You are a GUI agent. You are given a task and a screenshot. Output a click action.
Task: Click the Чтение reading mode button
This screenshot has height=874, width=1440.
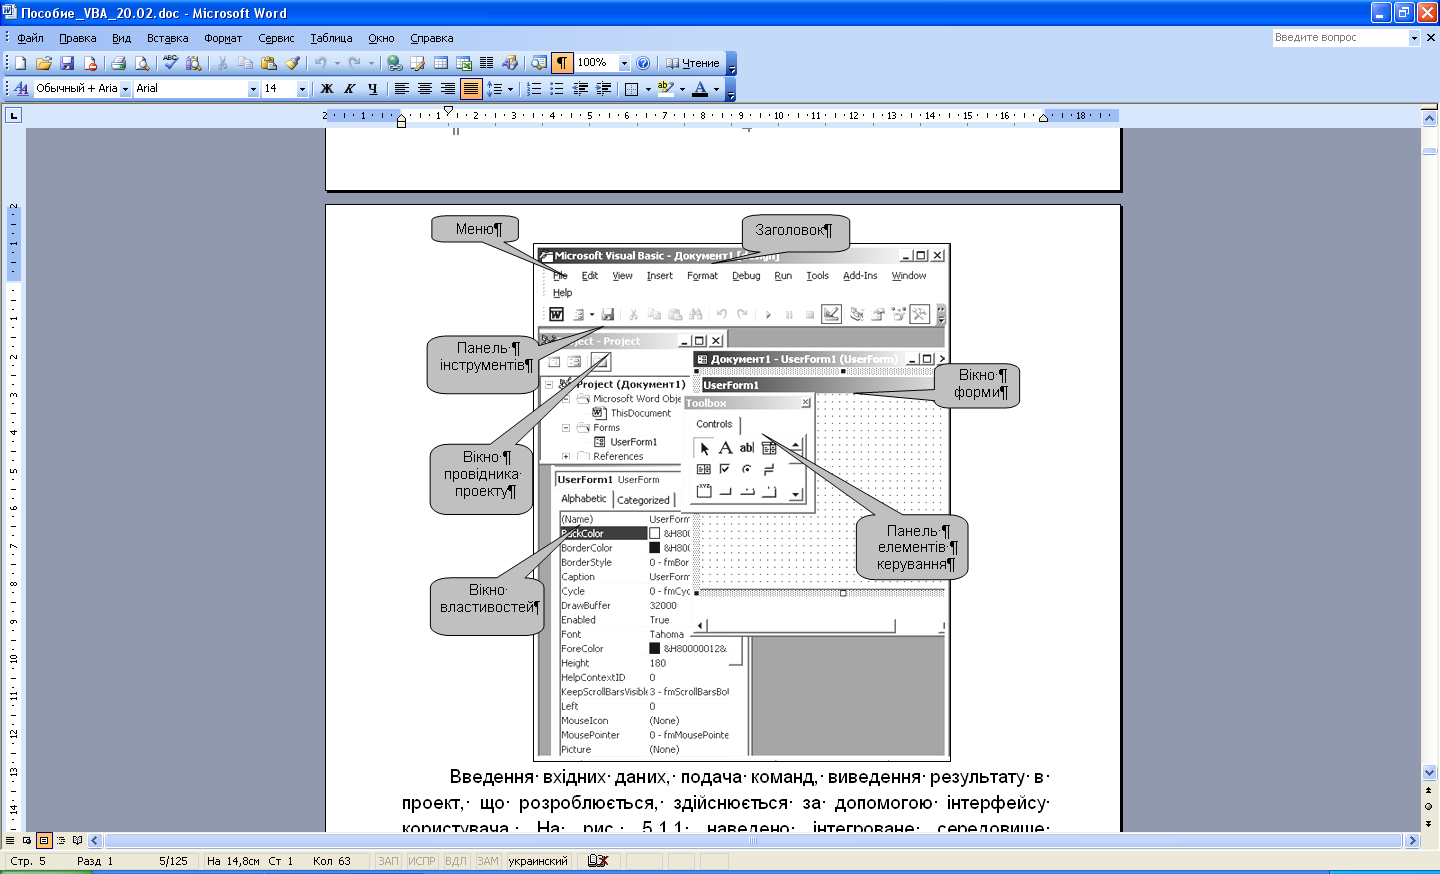(693, 63)
